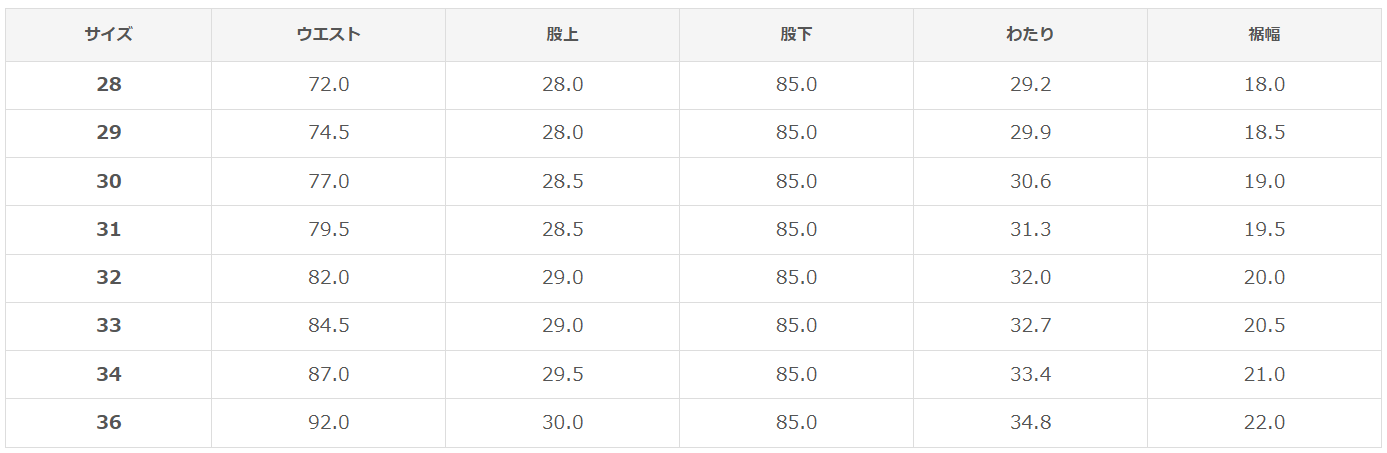The image size is (1387, 453).
Task: Click the わたり column header
Action: [x=1030, y=34]
